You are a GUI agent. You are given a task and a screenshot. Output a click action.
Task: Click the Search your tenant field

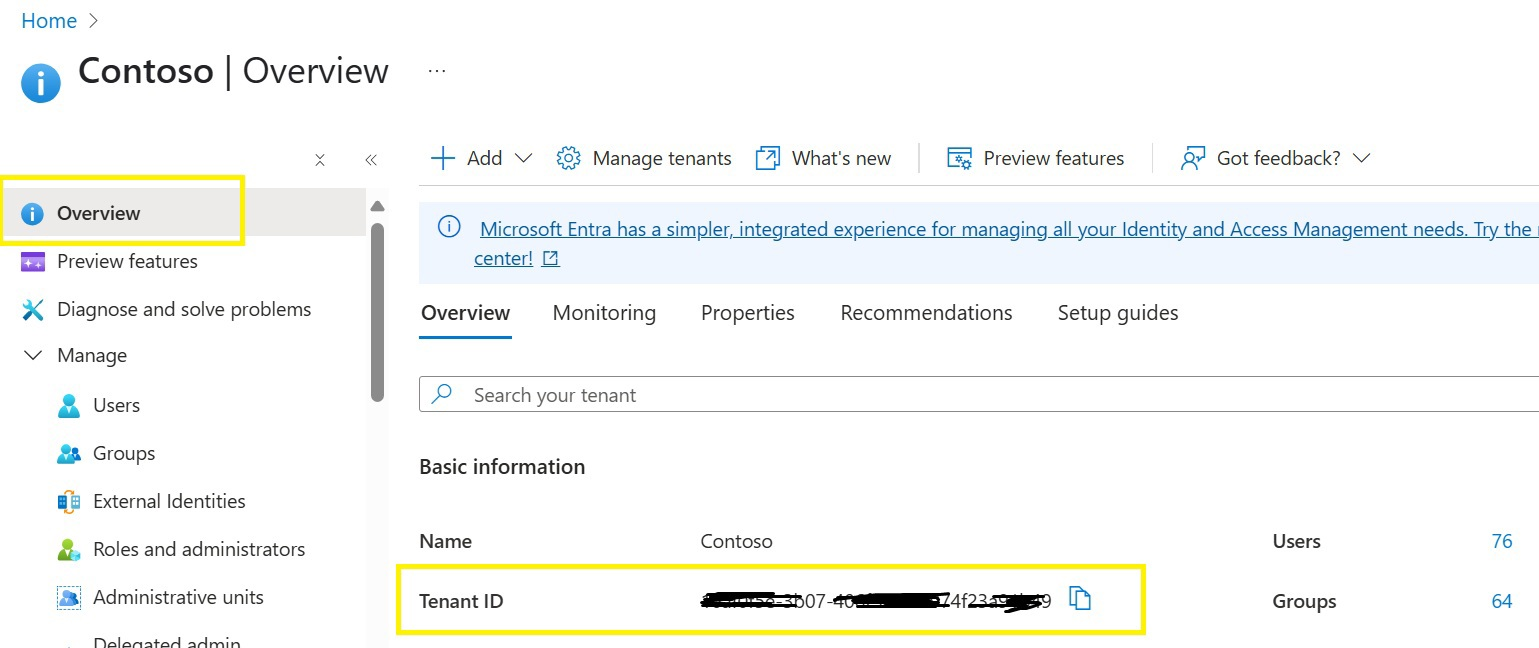pyautogui.click(x=978, y=395)
